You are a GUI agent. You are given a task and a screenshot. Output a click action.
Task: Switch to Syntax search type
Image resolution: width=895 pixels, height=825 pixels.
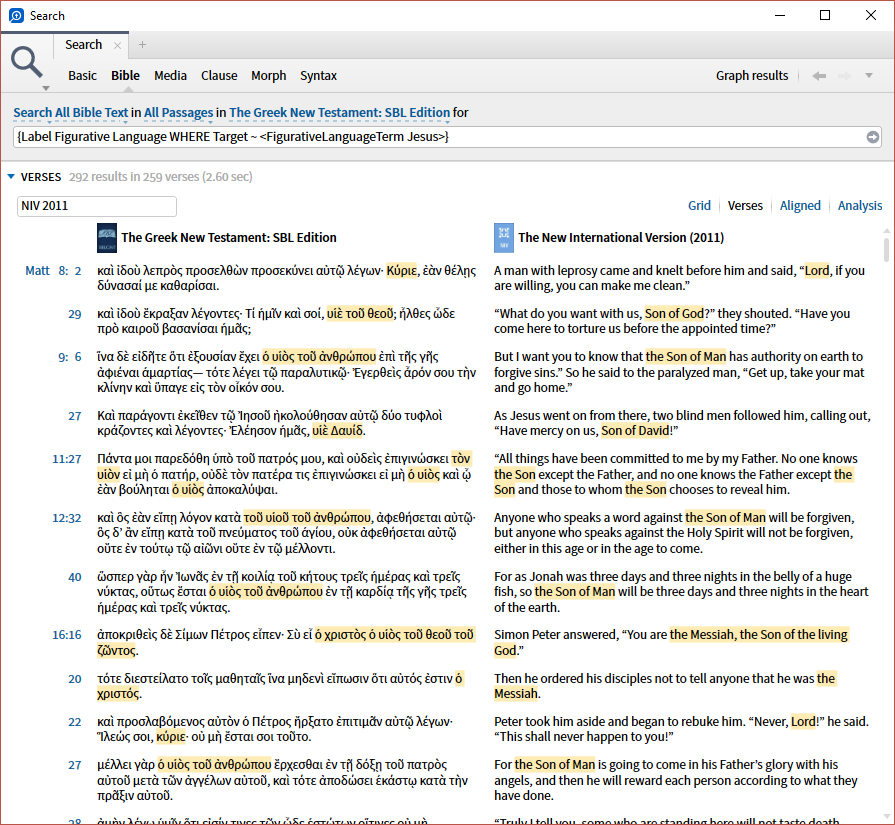pos(319,75)
